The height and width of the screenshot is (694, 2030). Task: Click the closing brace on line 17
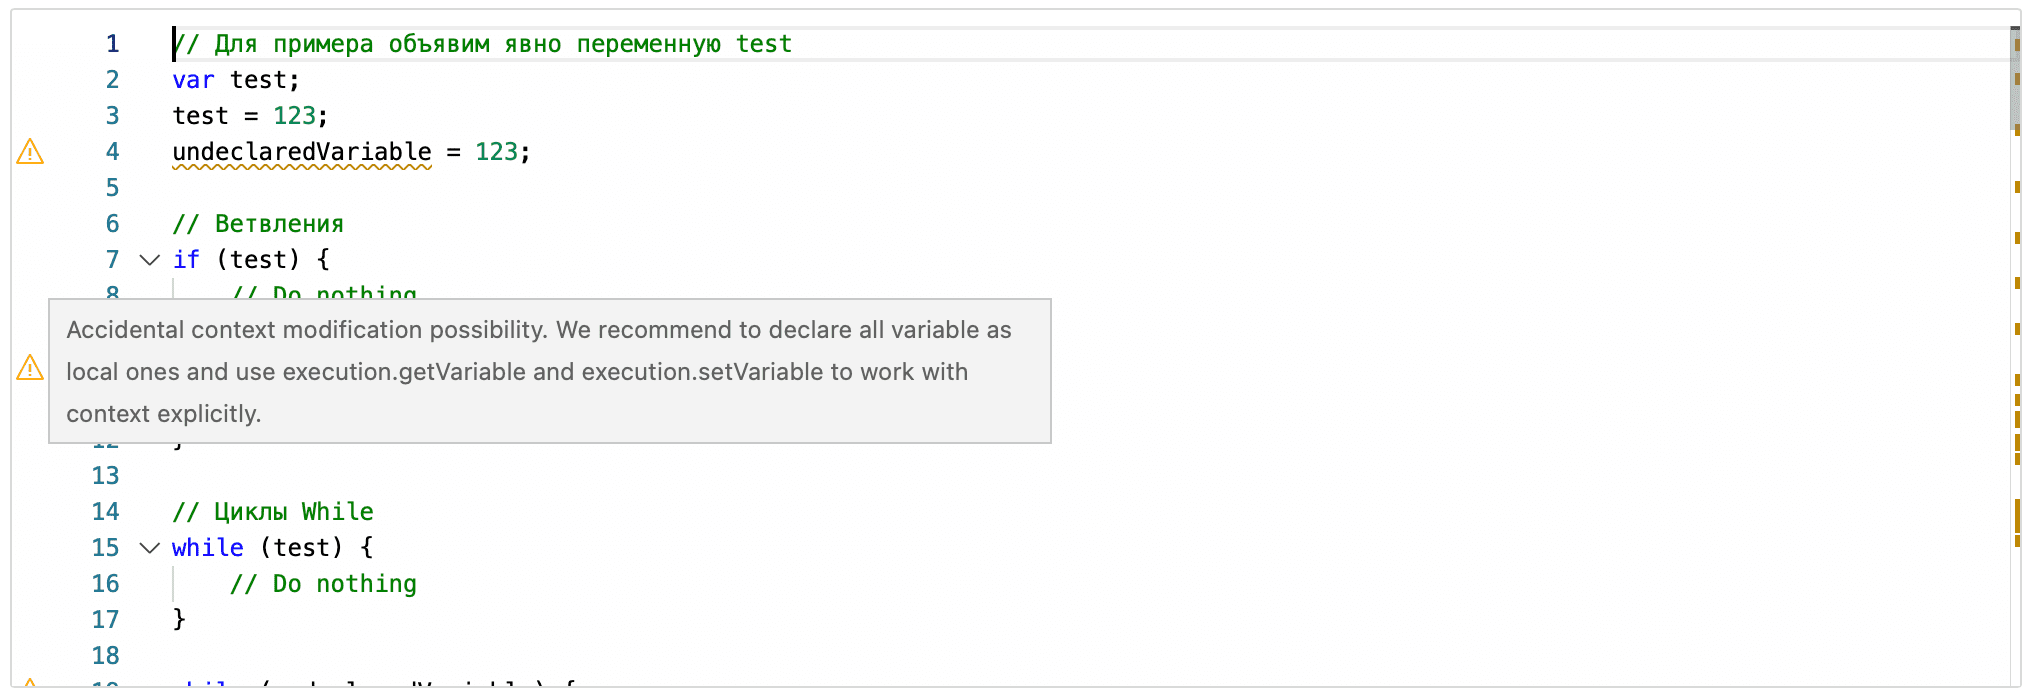coord(179,620)
